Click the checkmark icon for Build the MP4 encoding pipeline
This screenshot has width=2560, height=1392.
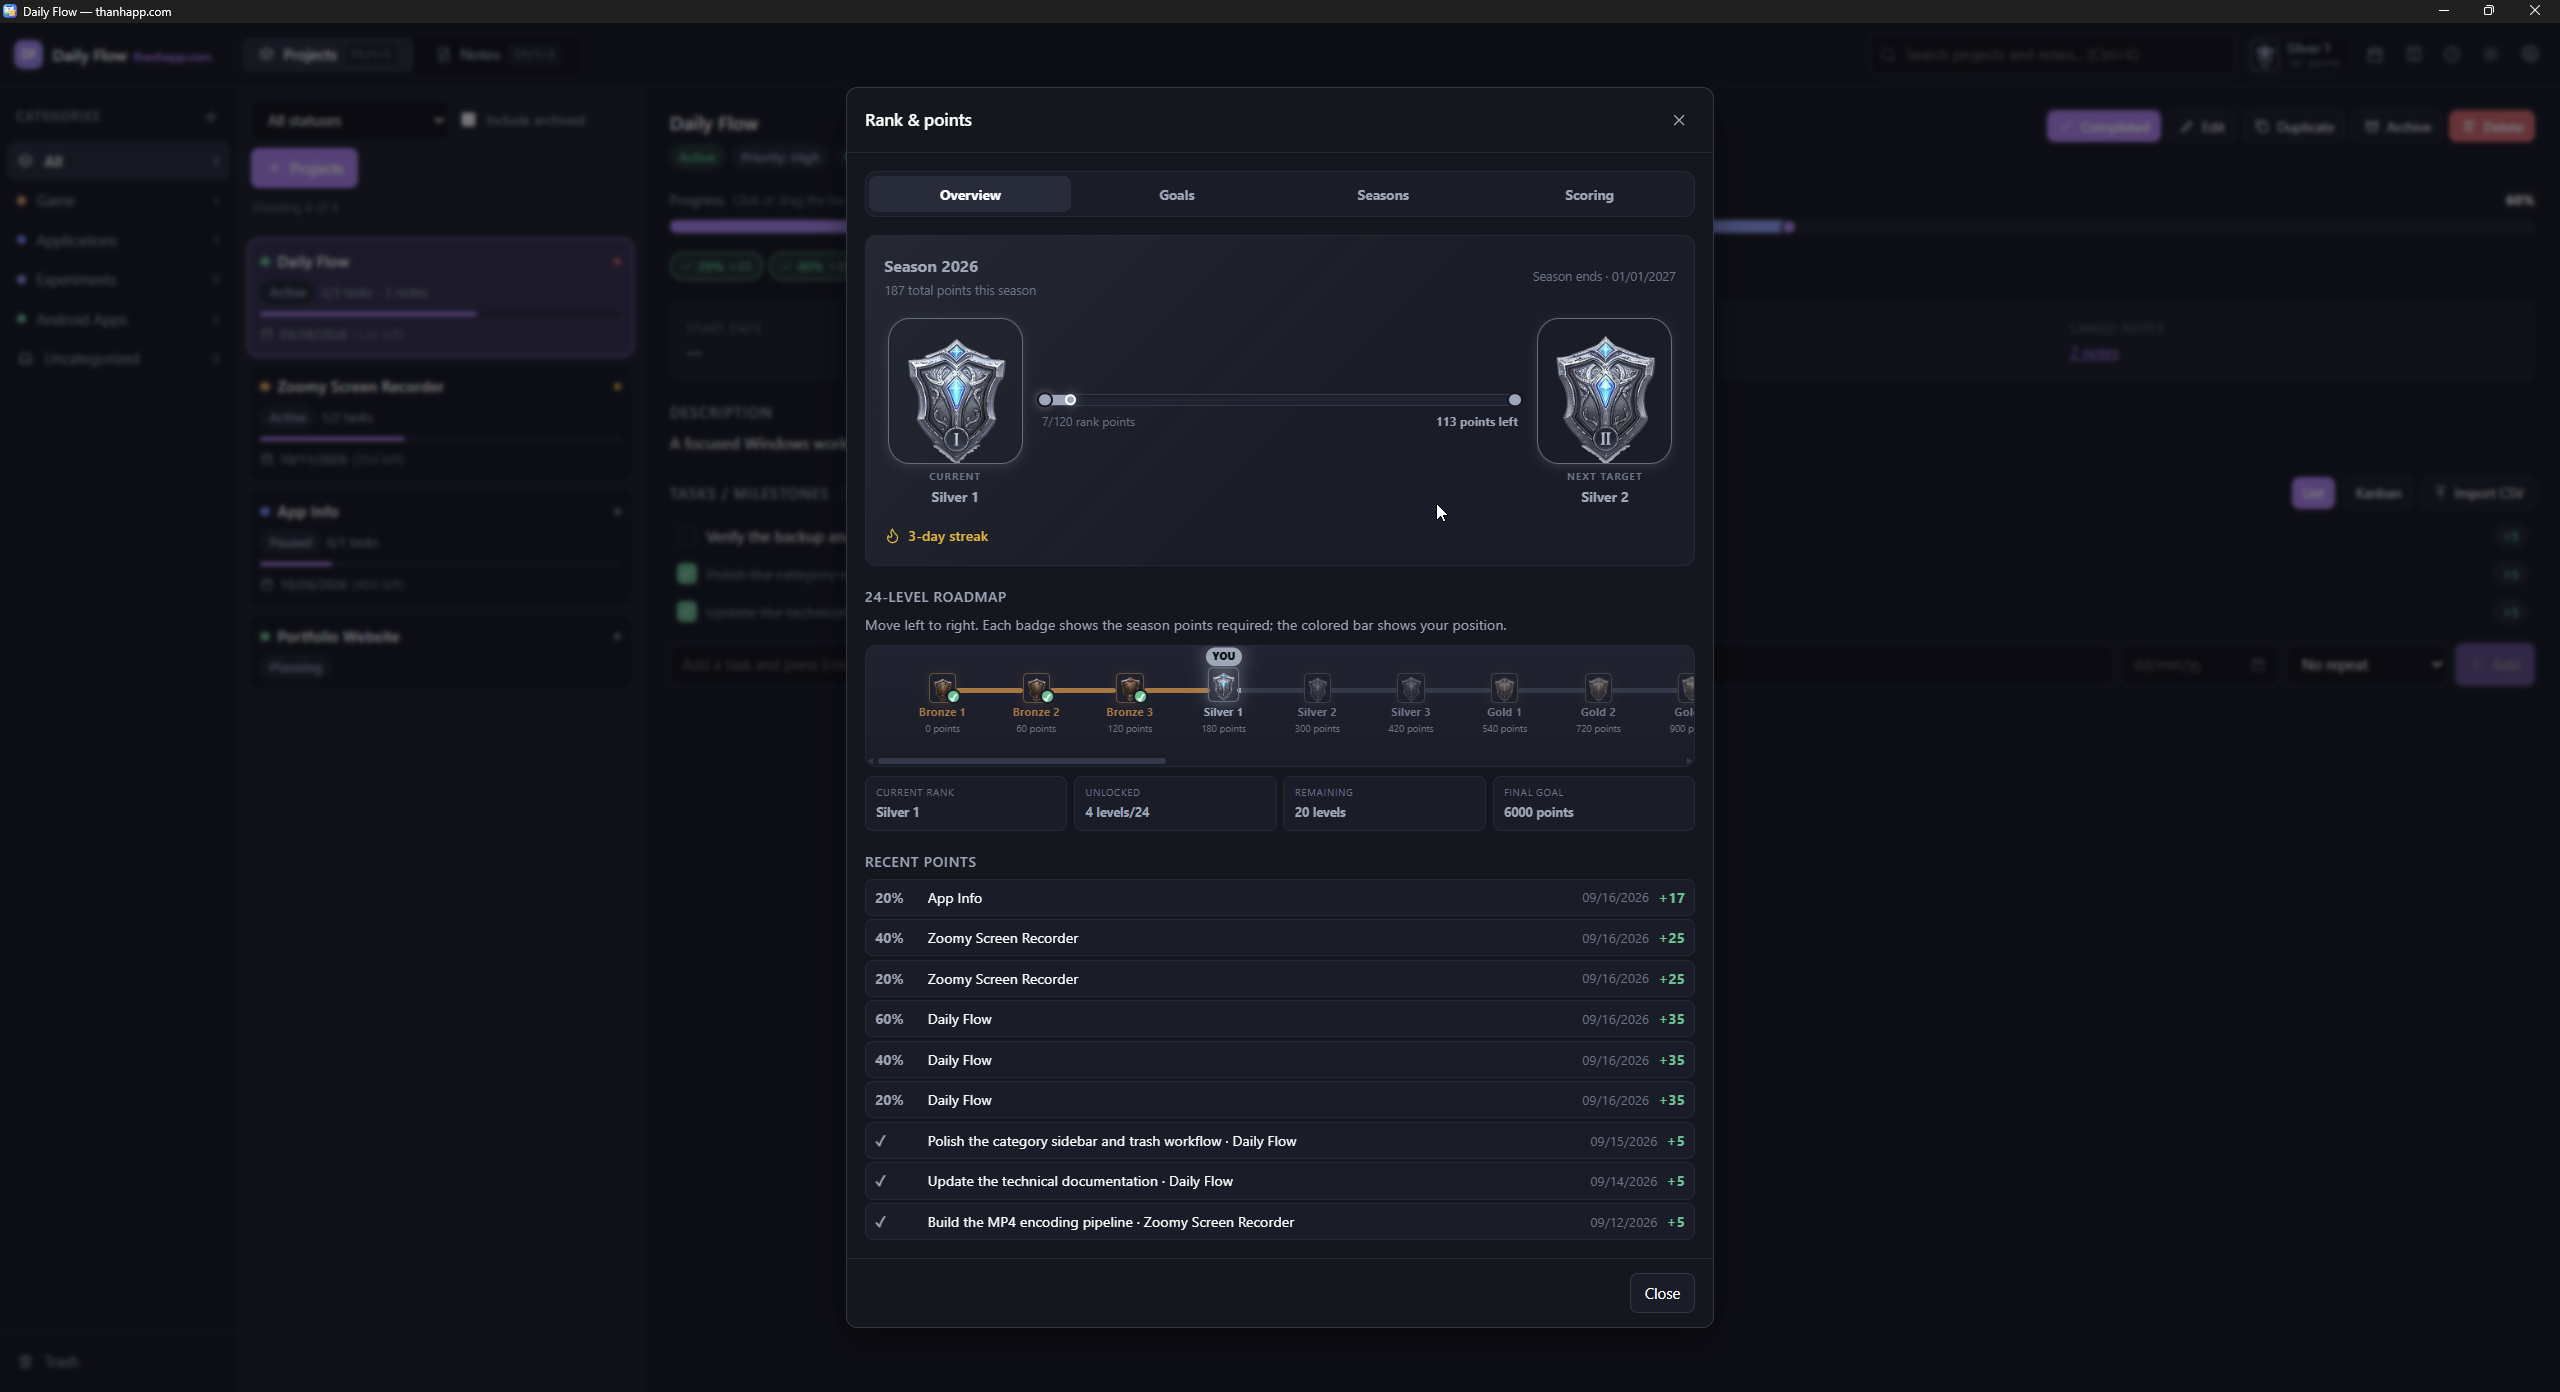(881, 1222)
